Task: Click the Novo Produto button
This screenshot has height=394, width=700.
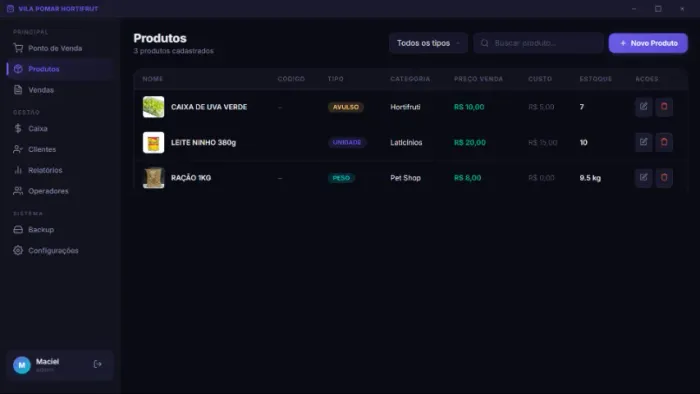Action: pos(648,43)
